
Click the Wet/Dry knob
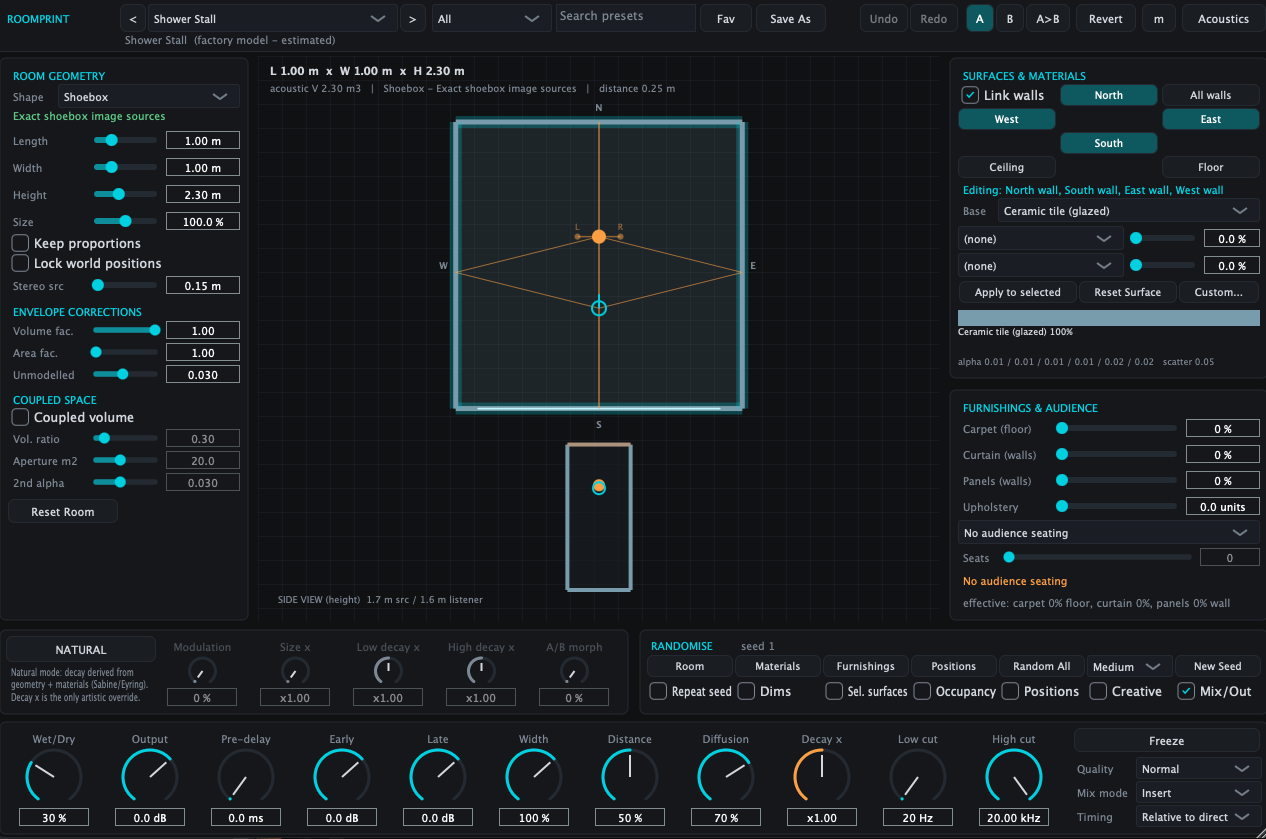[x=53, y=778]
